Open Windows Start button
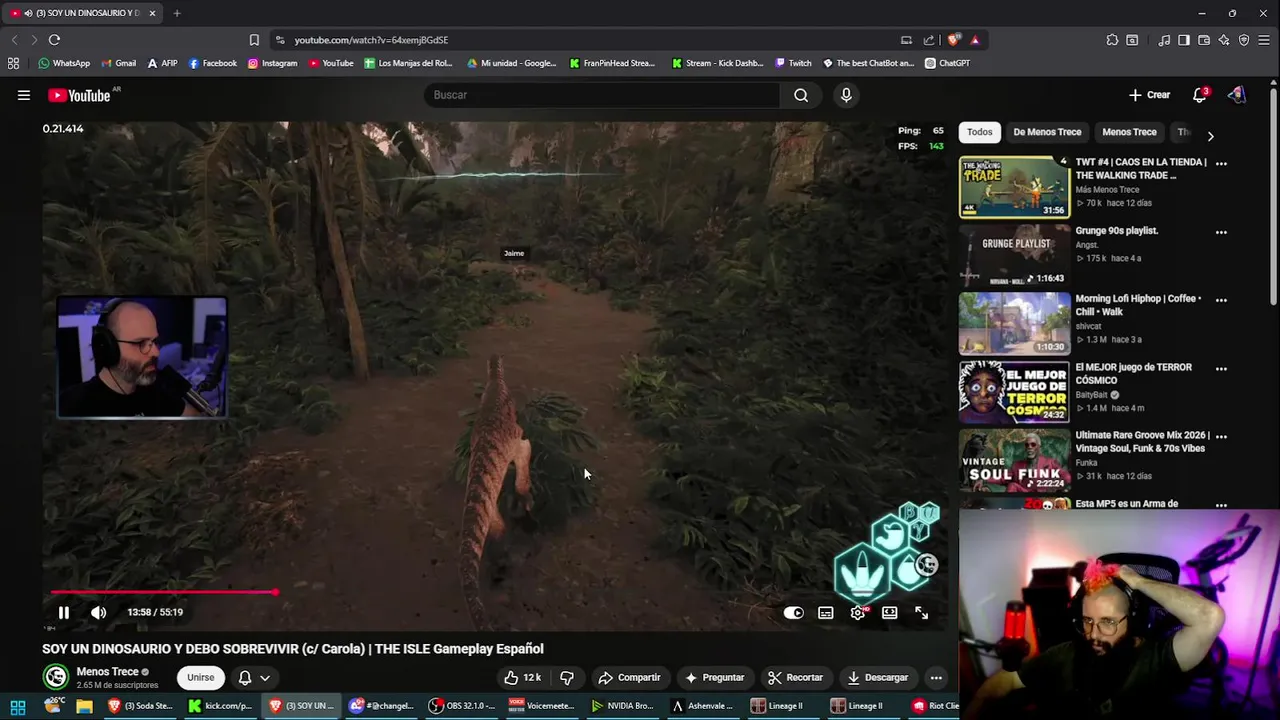This screenshot has height=720, width=1280. pos(17,706)
